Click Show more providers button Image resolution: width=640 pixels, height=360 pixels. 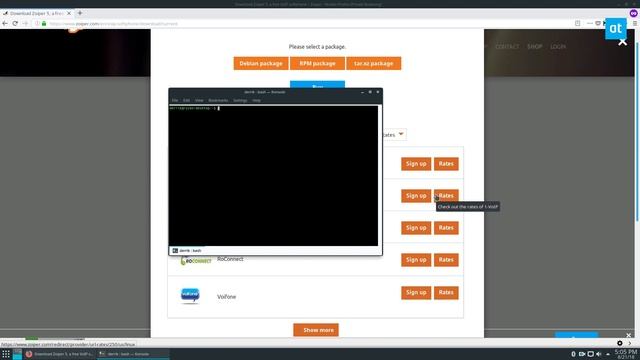316,330
